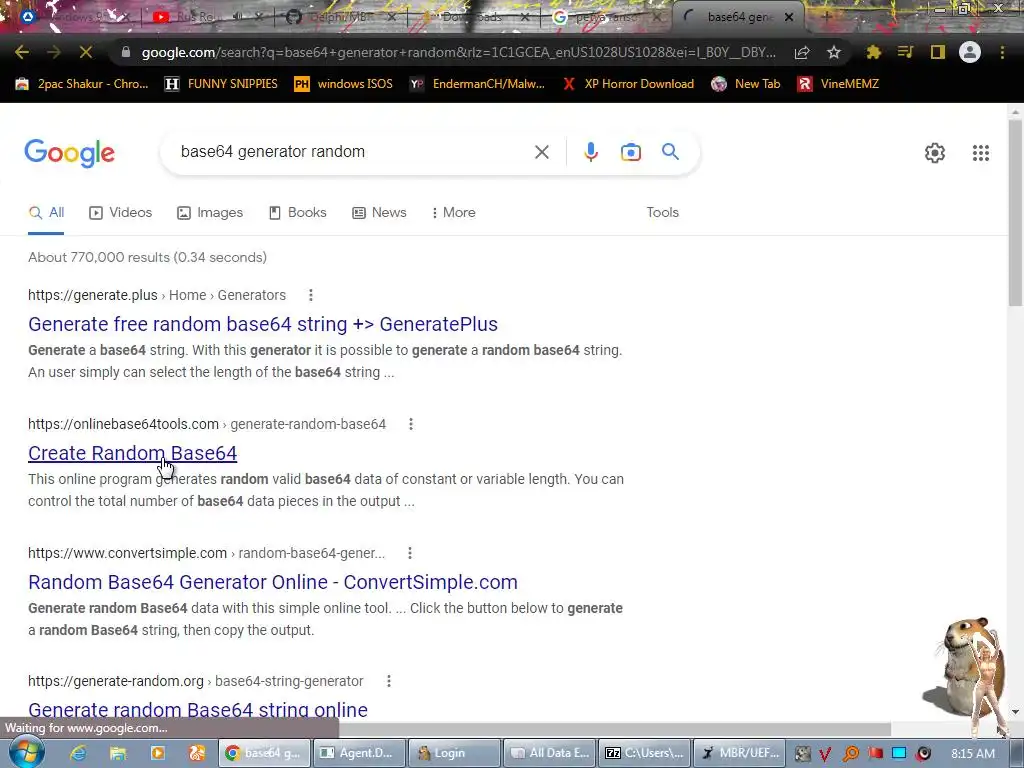Open the MBR/UEF... taskbar window
Screen dimensions: 1024x768
pyautogui.click(x=740, y=753)
